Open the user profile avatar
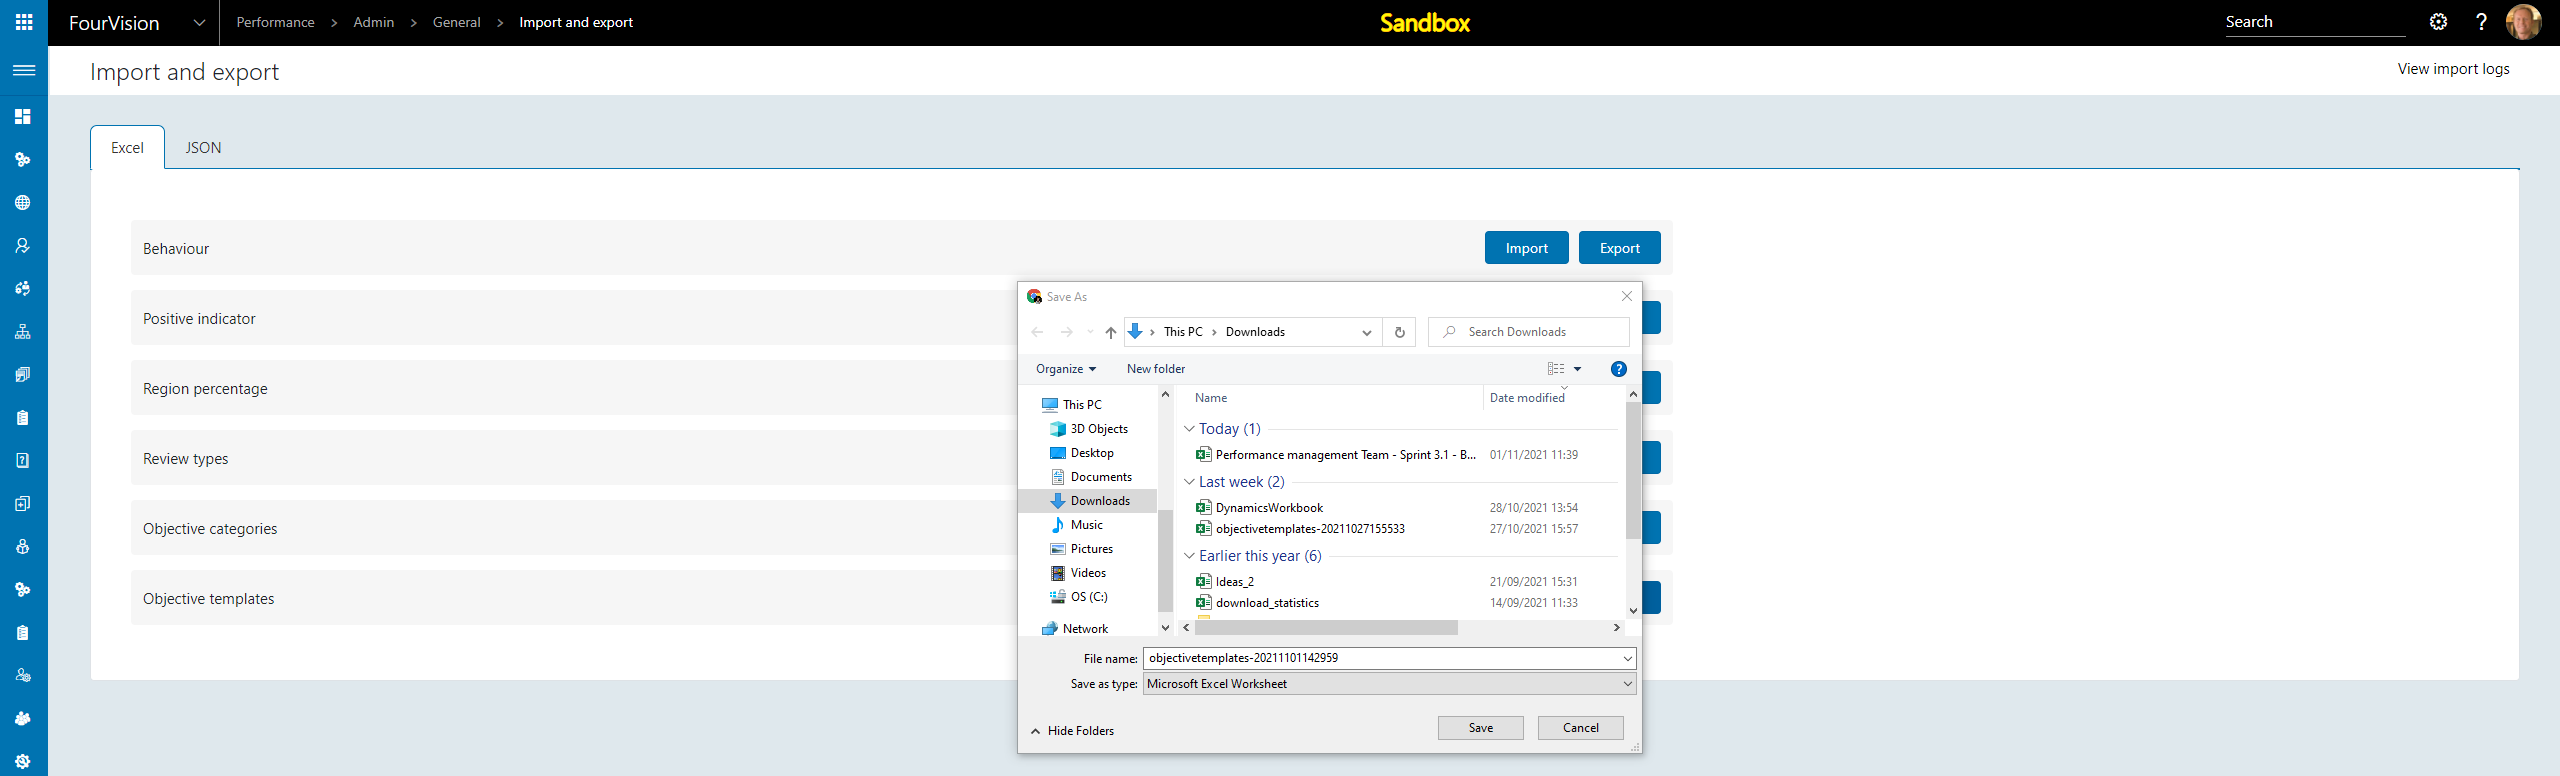Screen dimensions: 2560x776 click(2523, 22)
